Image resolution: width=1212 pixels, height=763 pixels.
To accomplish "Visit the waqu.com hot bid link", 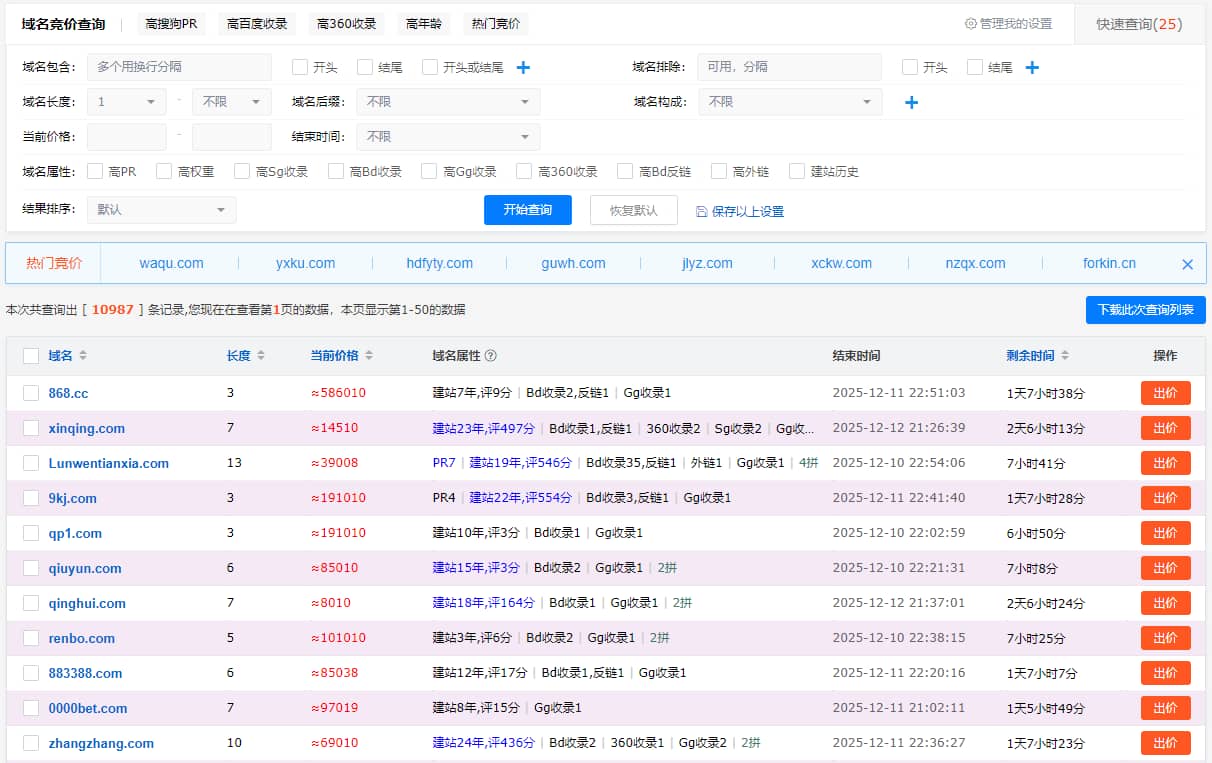I will pyautogui.click(x=170, y=263).
